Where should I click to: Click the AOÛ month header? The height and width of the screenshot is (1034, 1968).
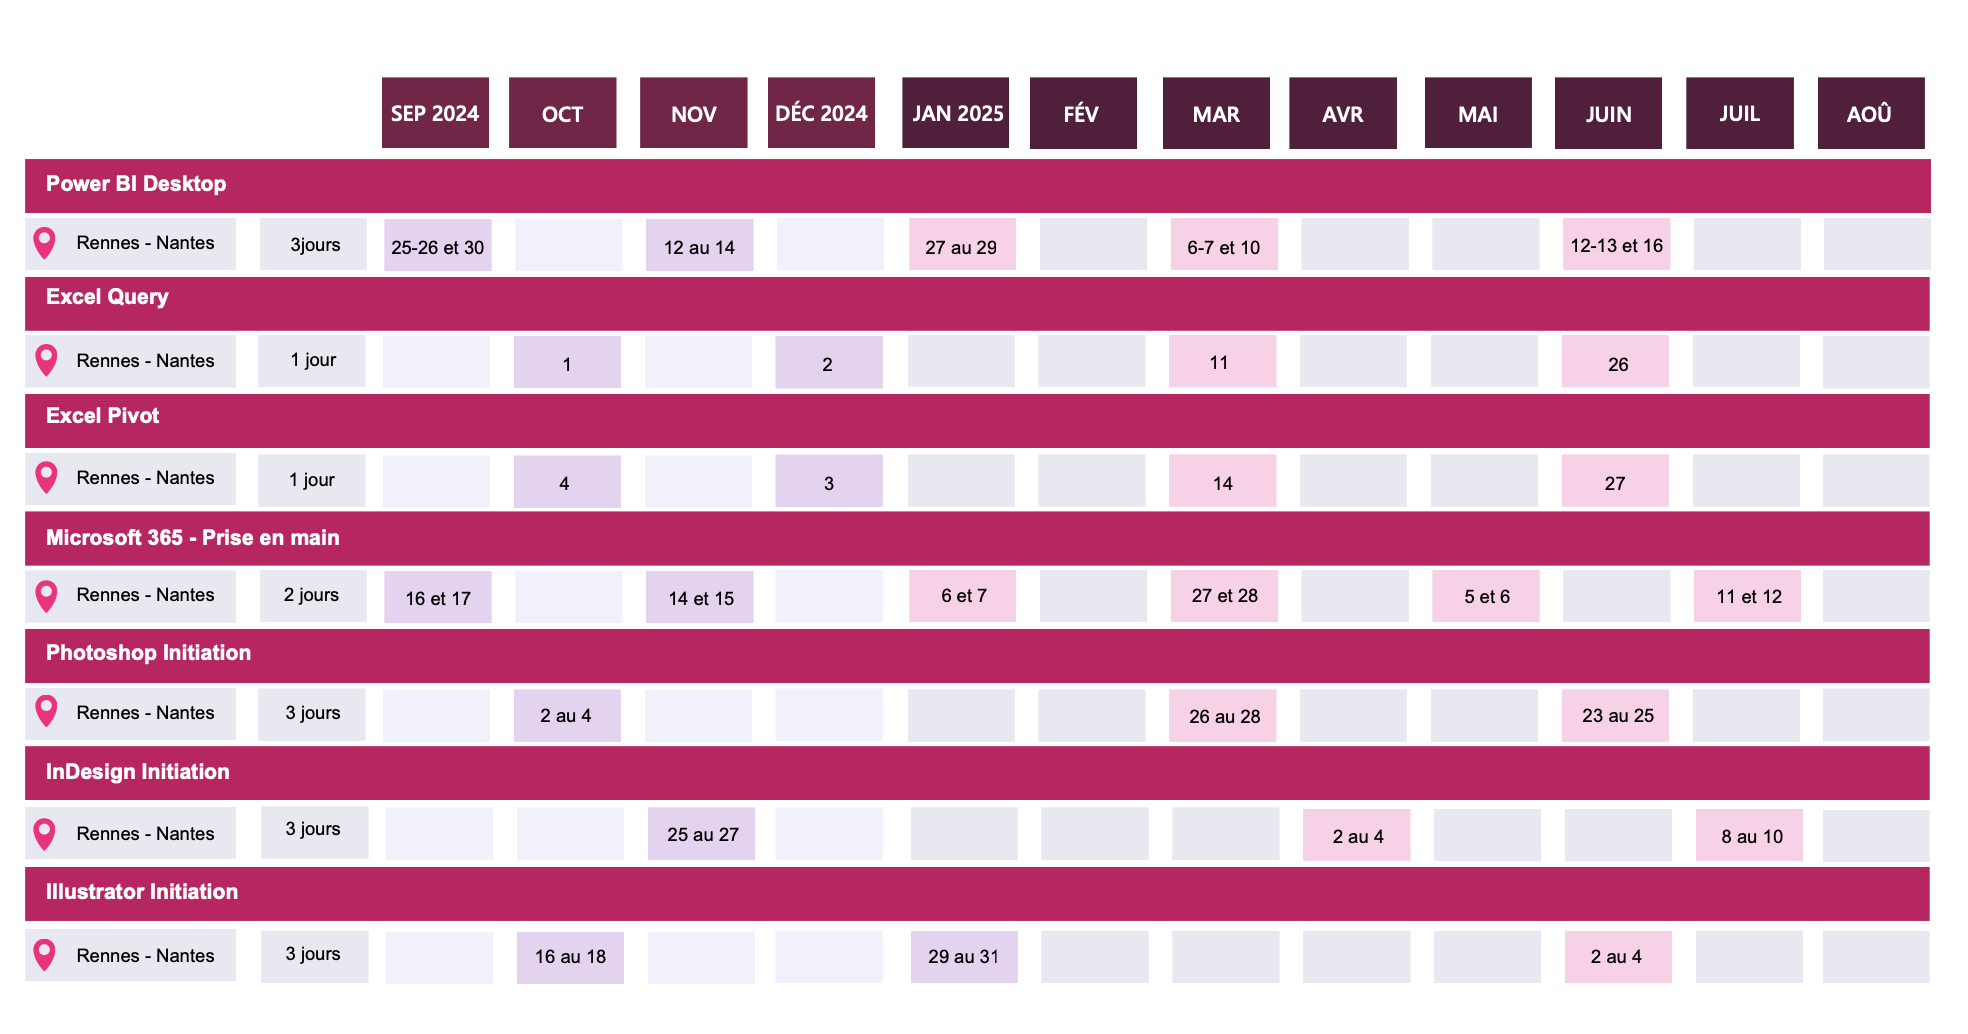1870,113
